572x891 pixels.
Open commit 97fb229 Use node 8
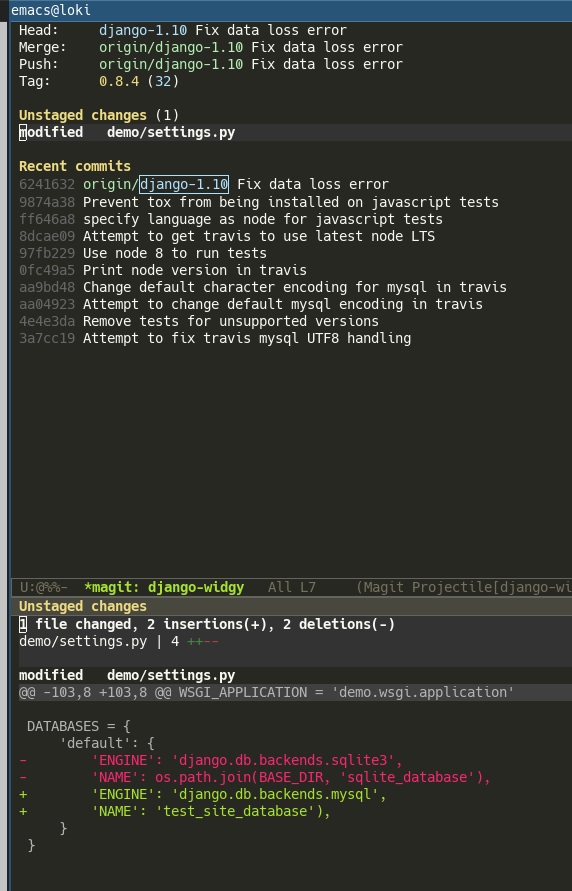143,253
